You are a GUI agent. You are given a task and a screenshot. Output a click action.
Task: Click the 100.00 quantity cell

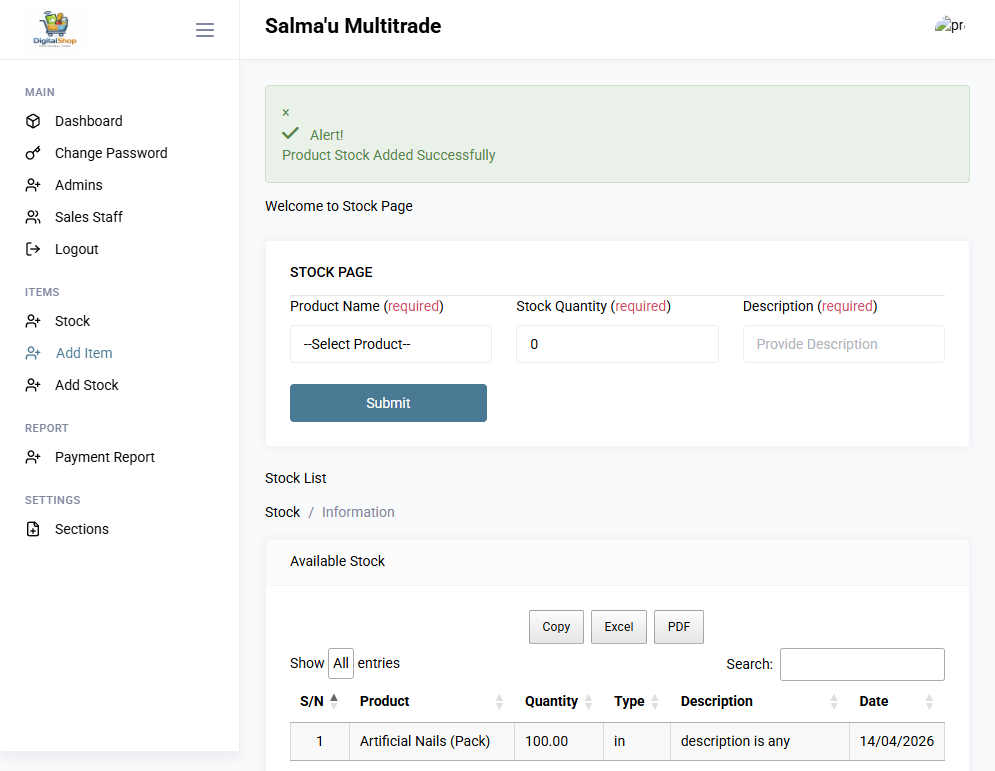pos(558,741)
